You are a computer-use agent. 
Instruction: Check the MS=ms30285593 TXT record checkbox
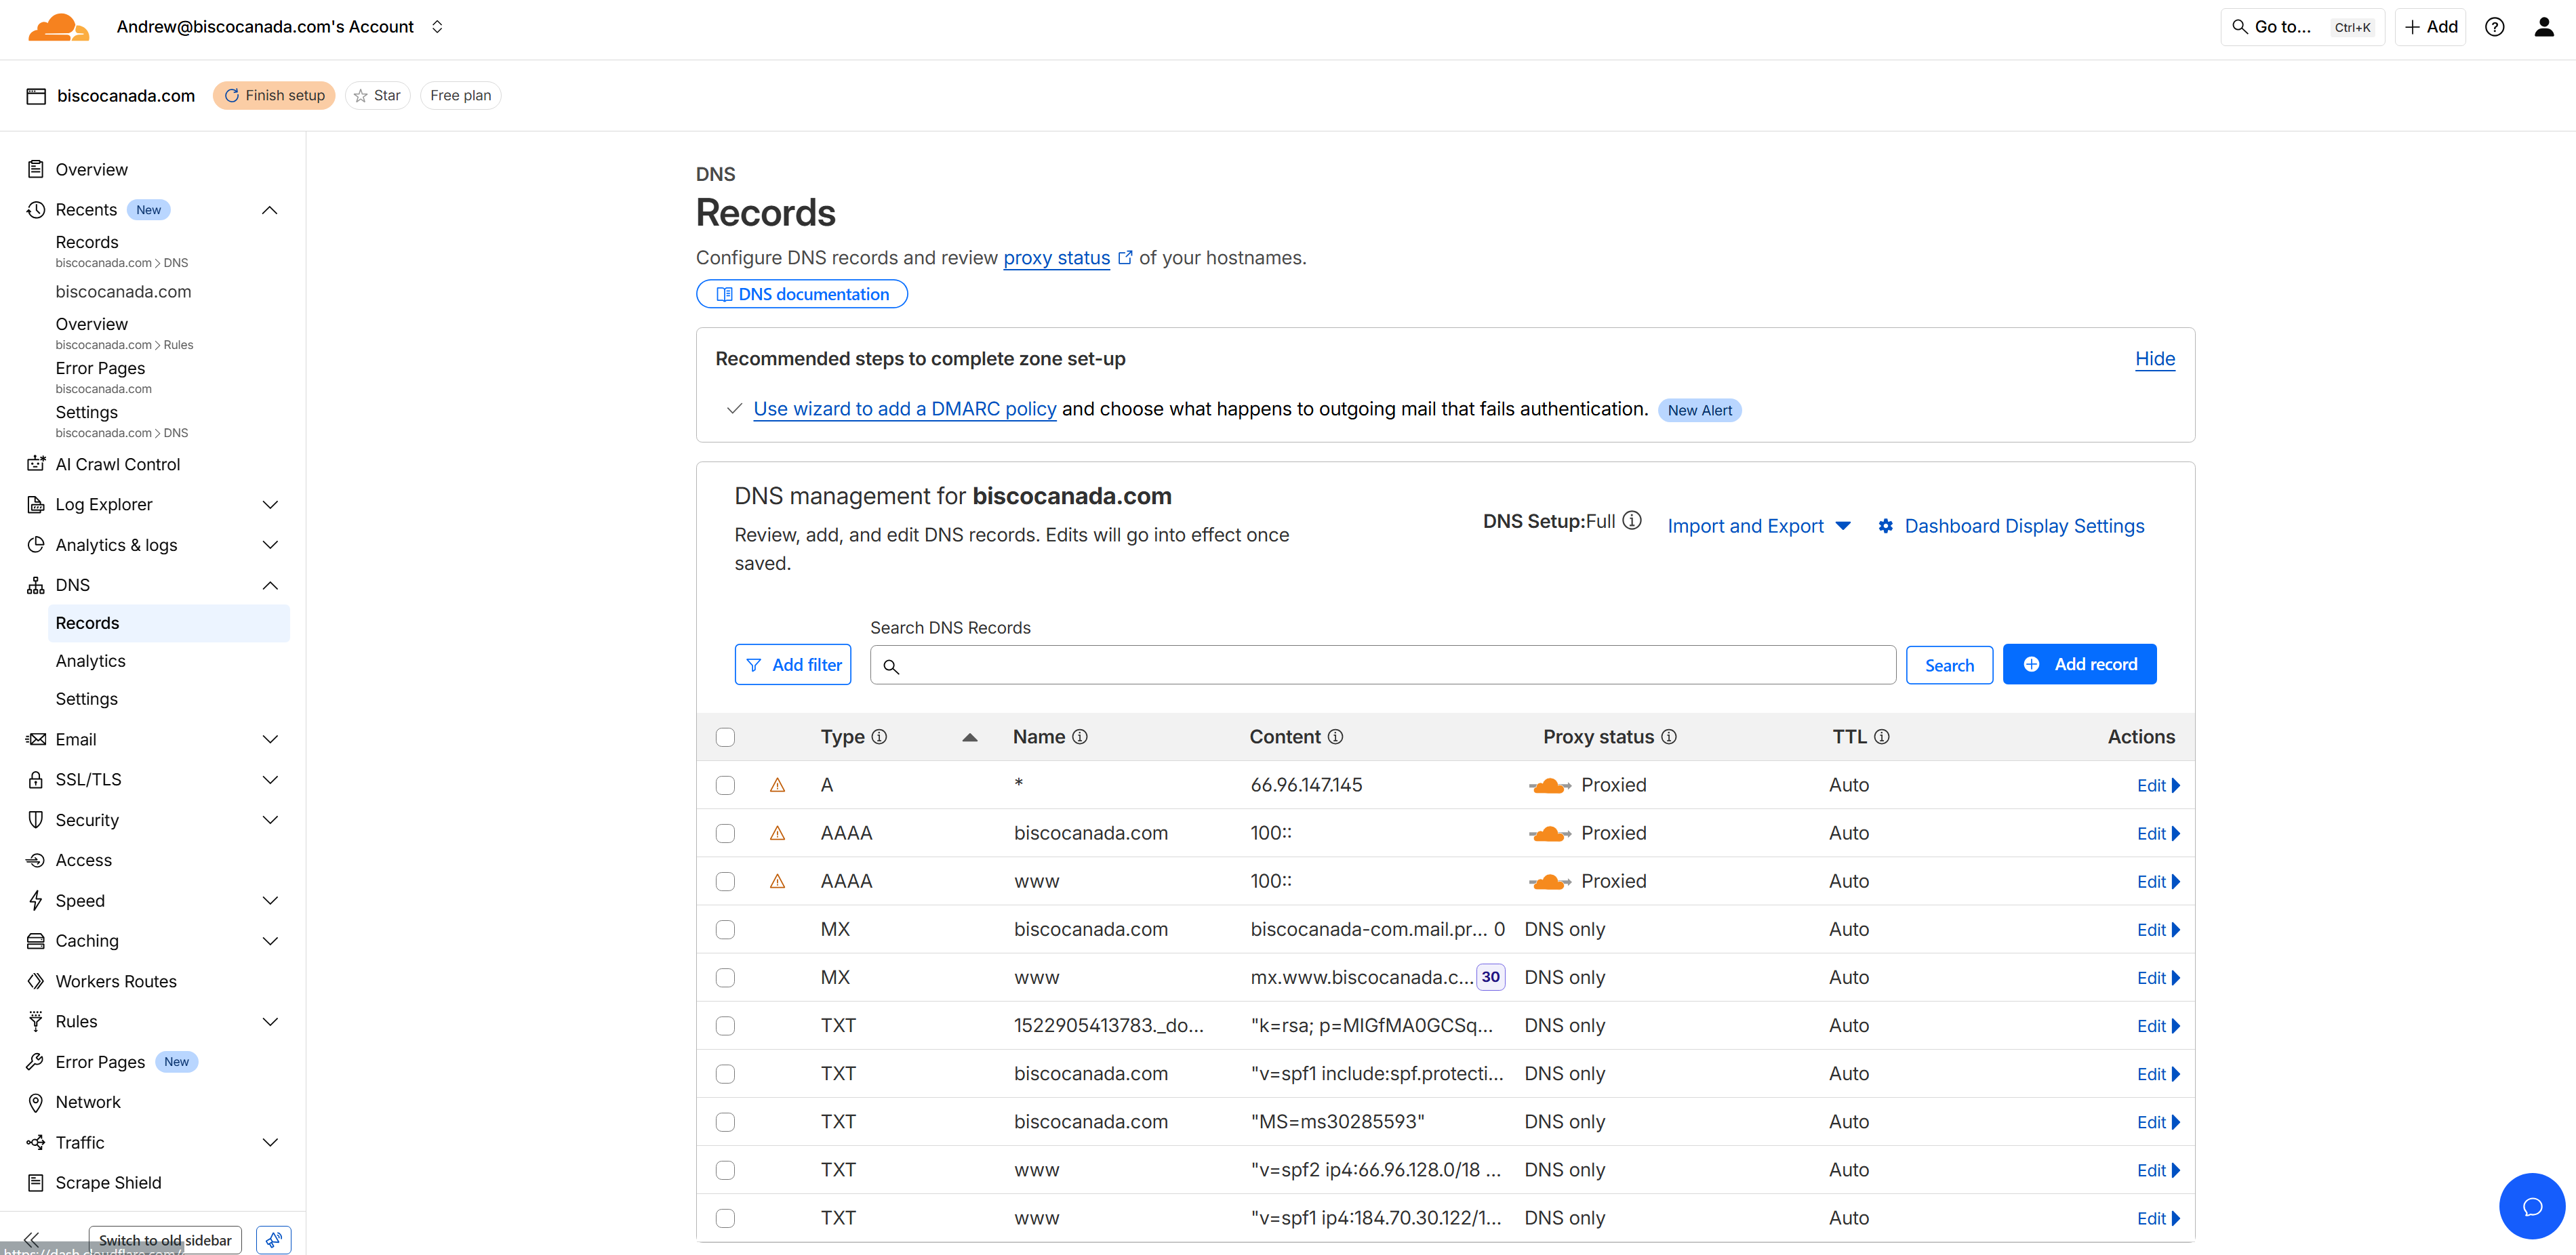[x=725, y=1122]
